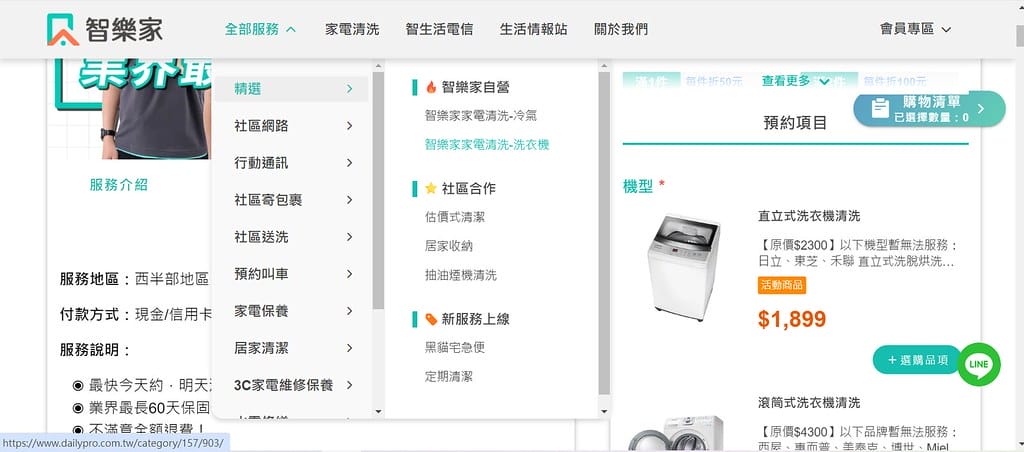
Task: Click the 直立式洗衣機清洗 product title
Action: pyautogui.click(x=809, y=216)
